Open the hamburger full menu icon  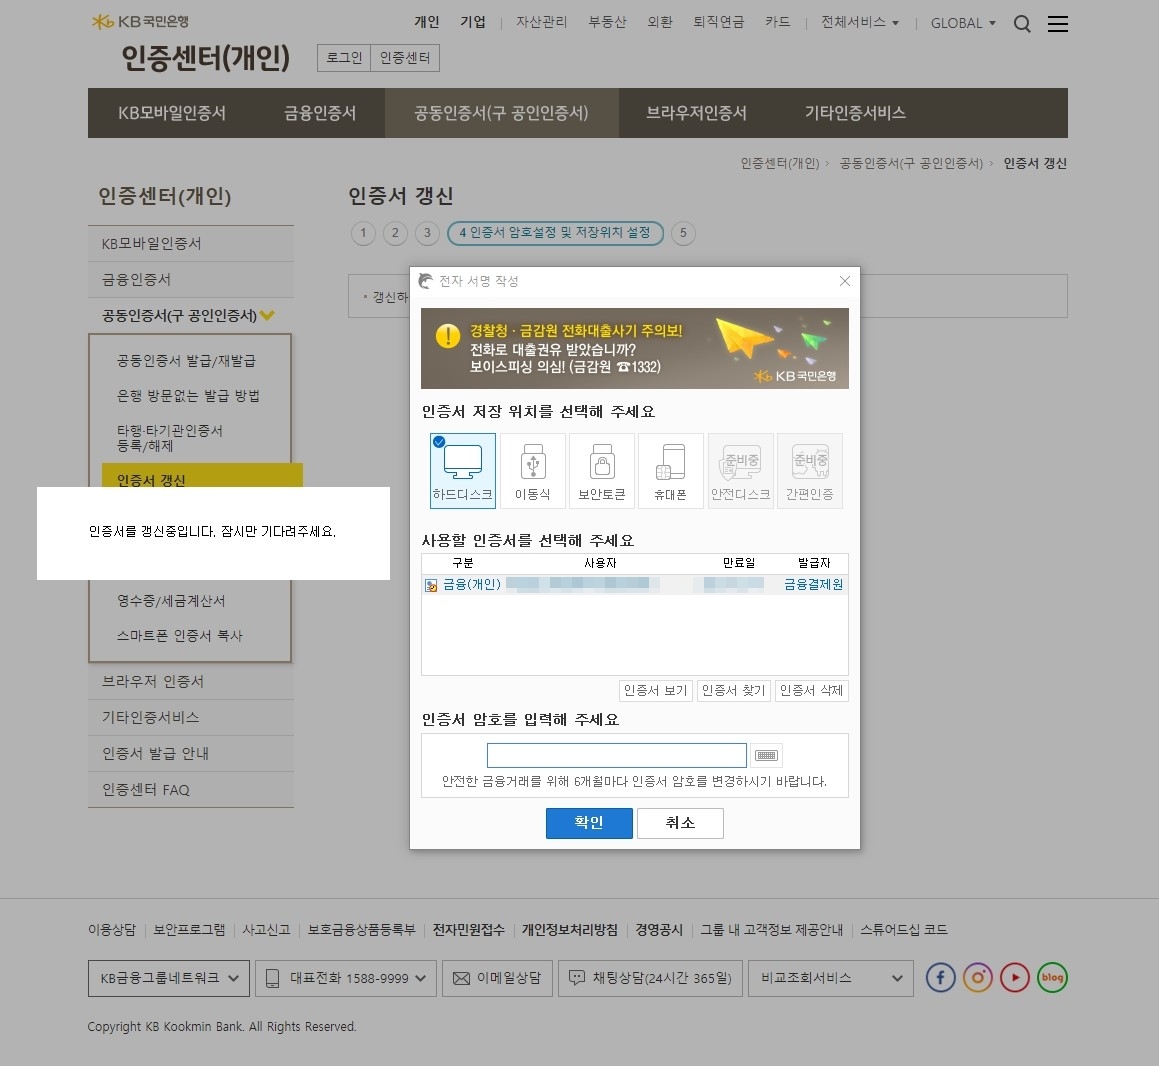[1058, 24]
